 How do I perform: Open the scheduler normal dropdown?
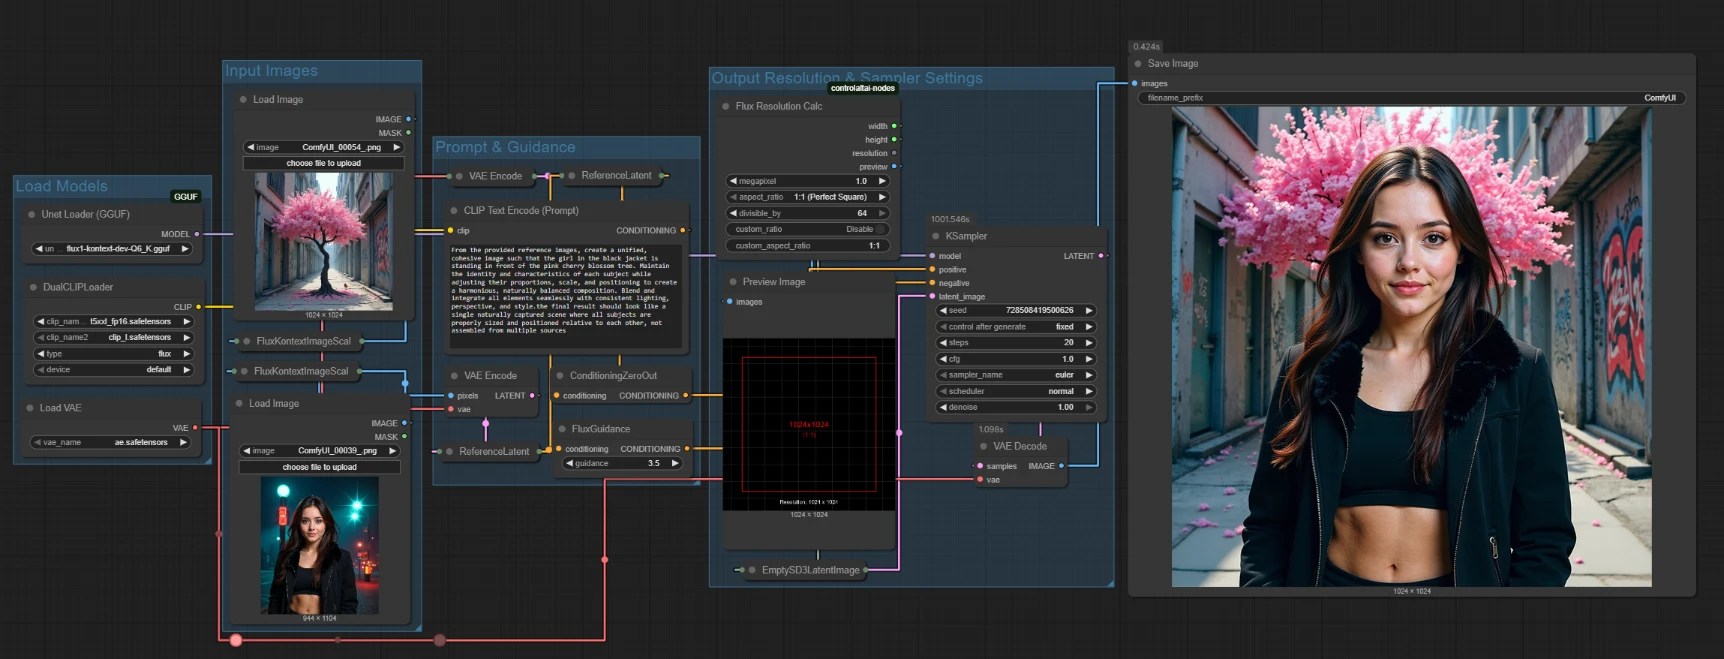pos(1015,391)
